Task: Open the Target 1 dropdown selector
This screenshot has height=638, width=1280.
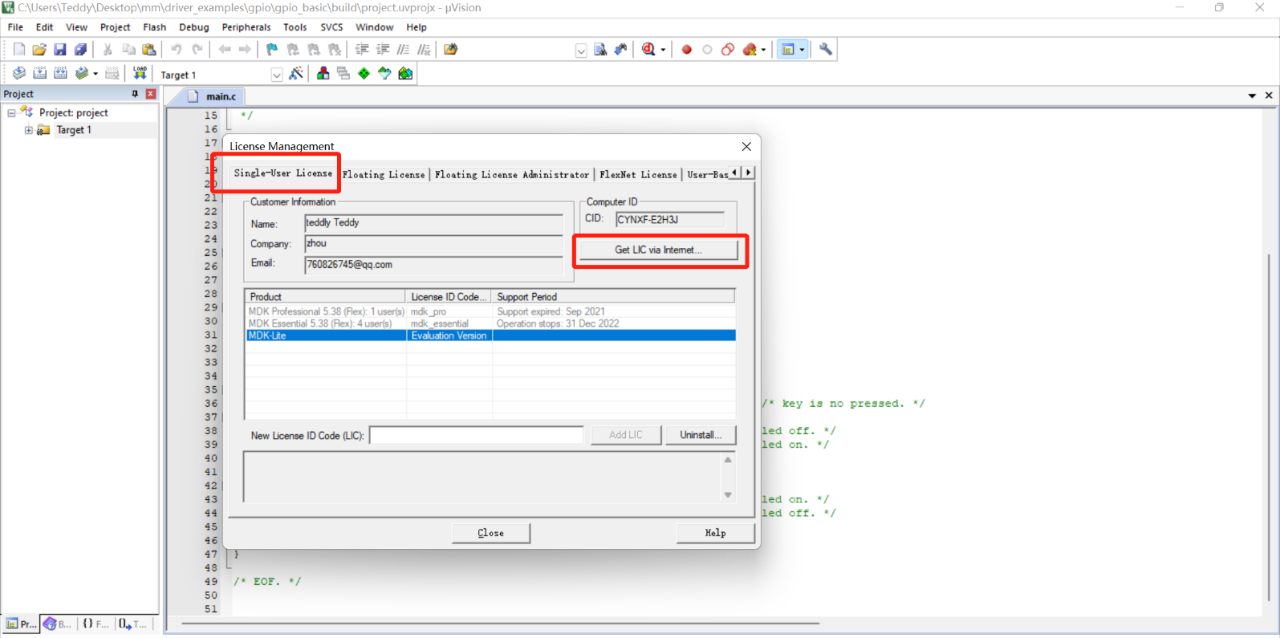Action: coord(277,75)
